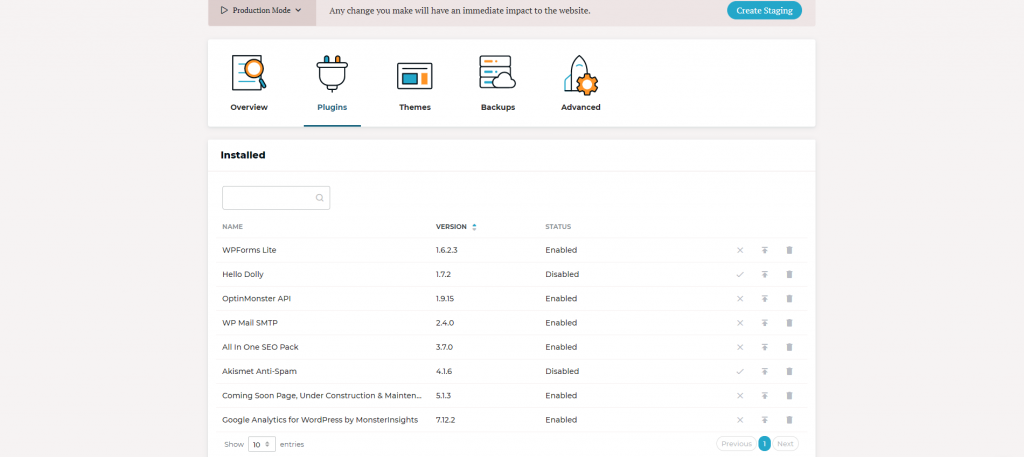Focus the installed plugins search field
Image resolution: width=1024 pixels, height=457 pixels.
[276, 198]
